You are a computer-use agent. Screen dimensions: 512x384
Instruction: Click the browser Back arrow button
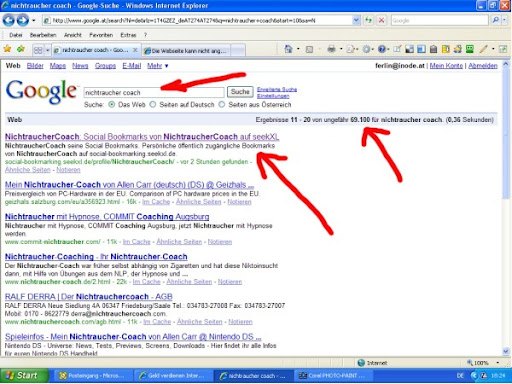pyautogui.click(x=9, y=20)
